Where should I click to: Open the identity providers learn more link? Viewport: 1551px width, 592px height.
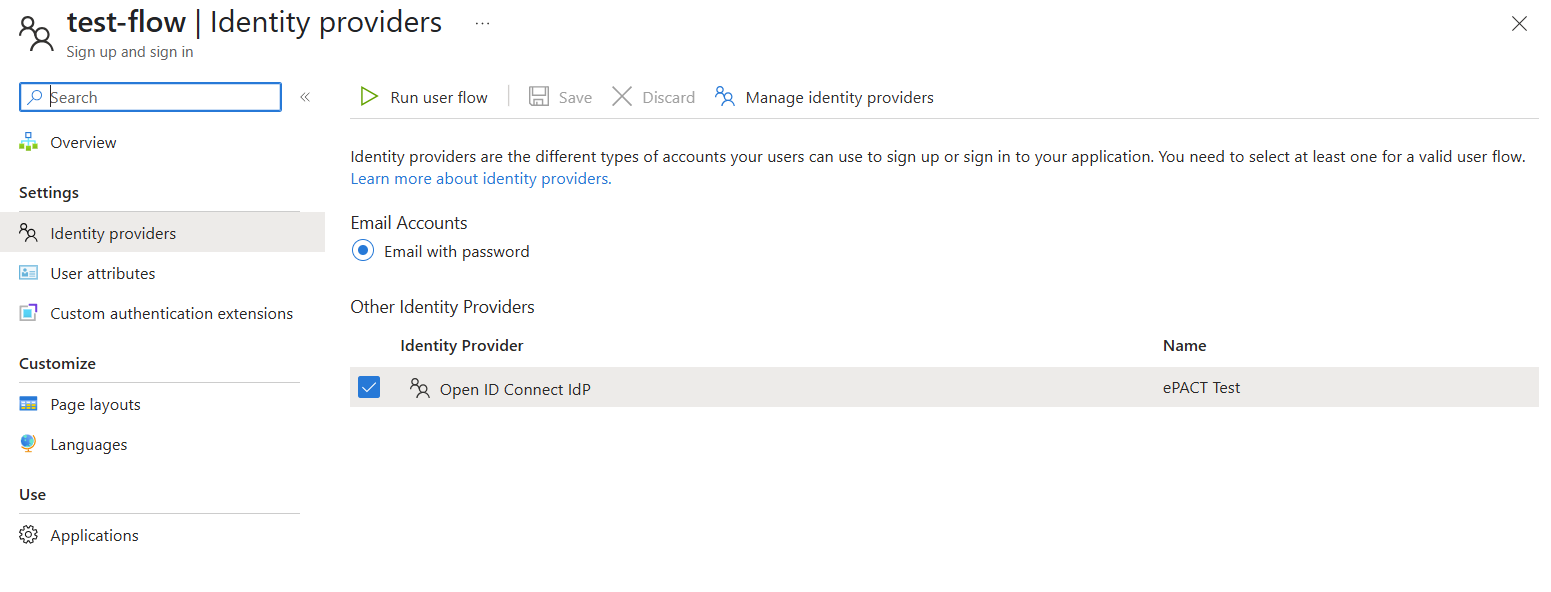pyautogui.click(x=480, y=177)
